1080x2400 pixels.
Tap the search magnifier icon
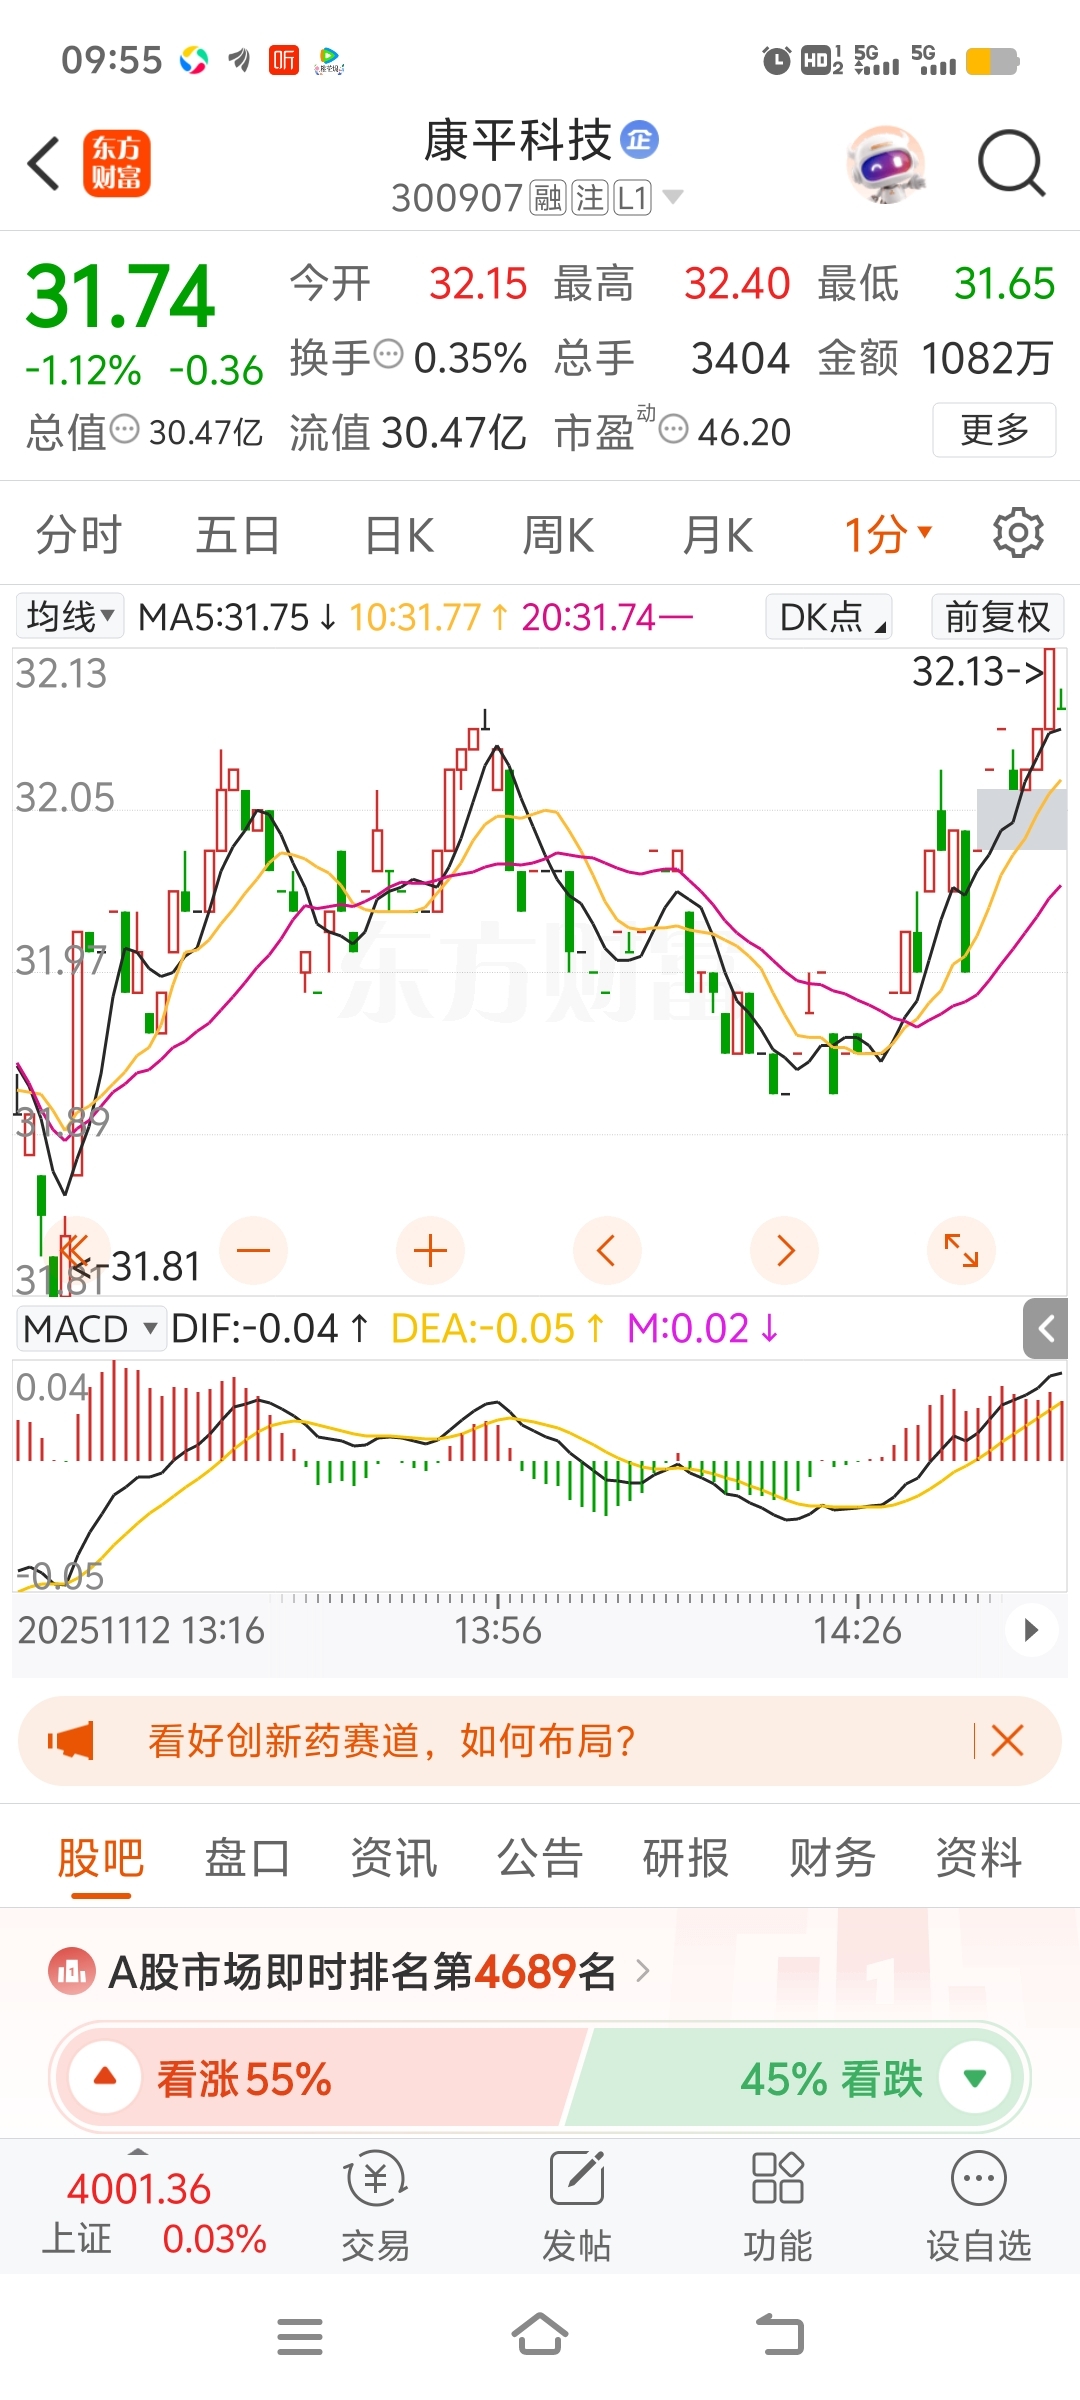(x=1011, y=163)
